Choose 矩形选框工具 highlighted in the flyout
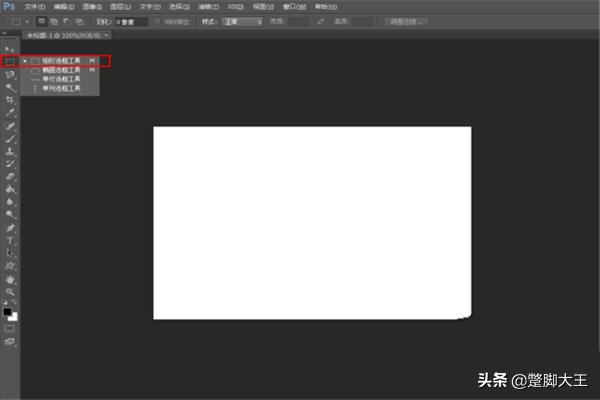This screenshot has width=600, height=400. coord(62,61)
